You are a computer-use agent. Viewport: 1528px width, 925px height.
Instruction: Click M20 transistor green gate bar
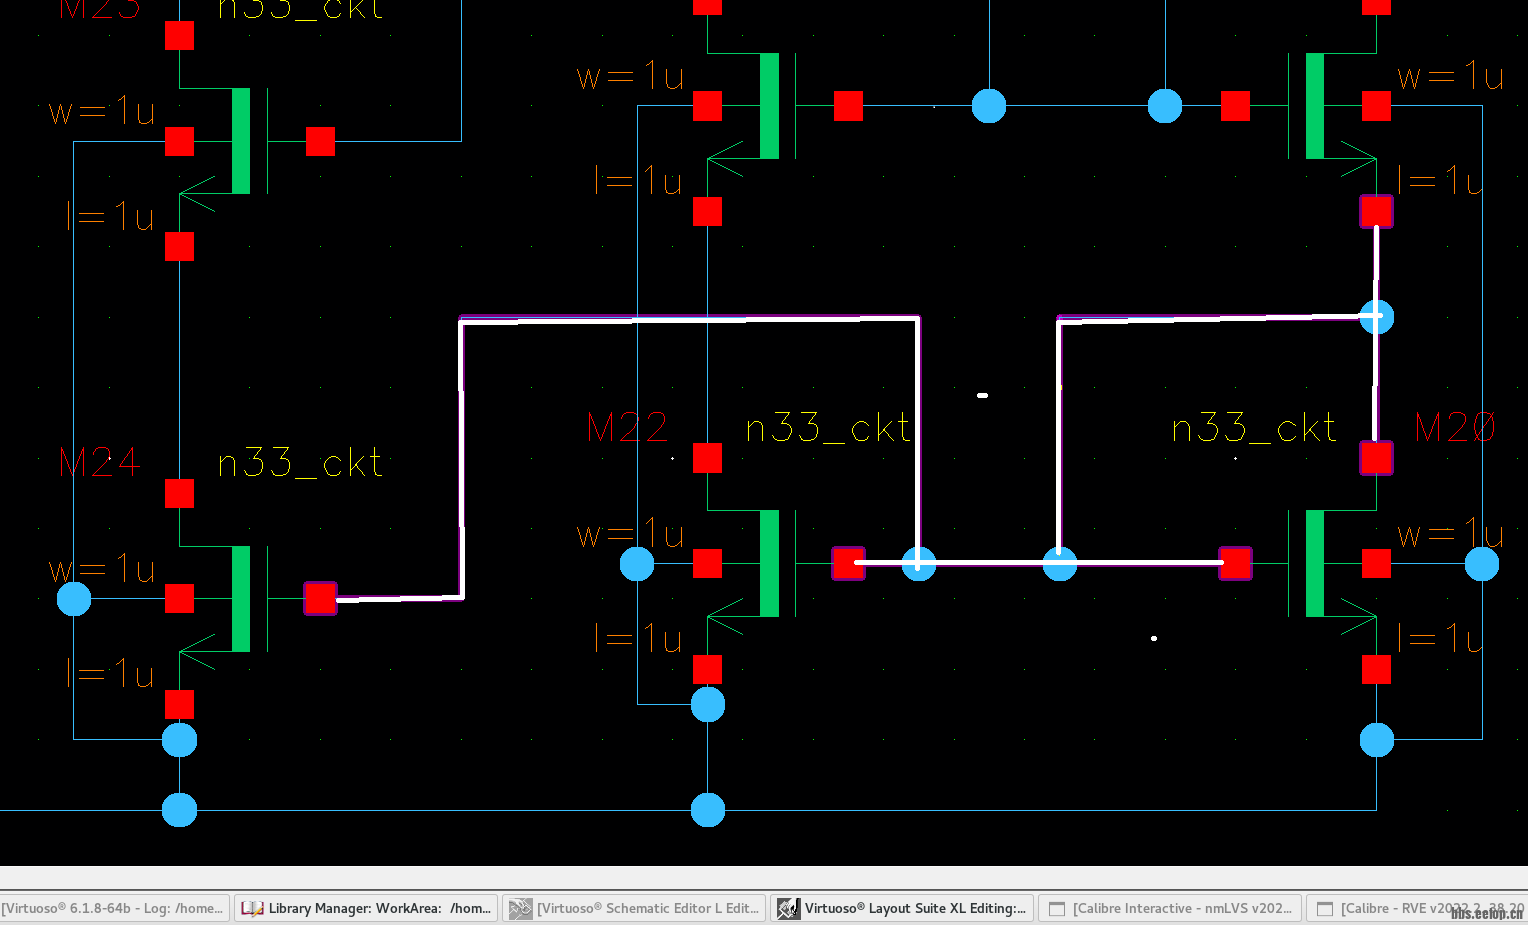pos(1314,563)
